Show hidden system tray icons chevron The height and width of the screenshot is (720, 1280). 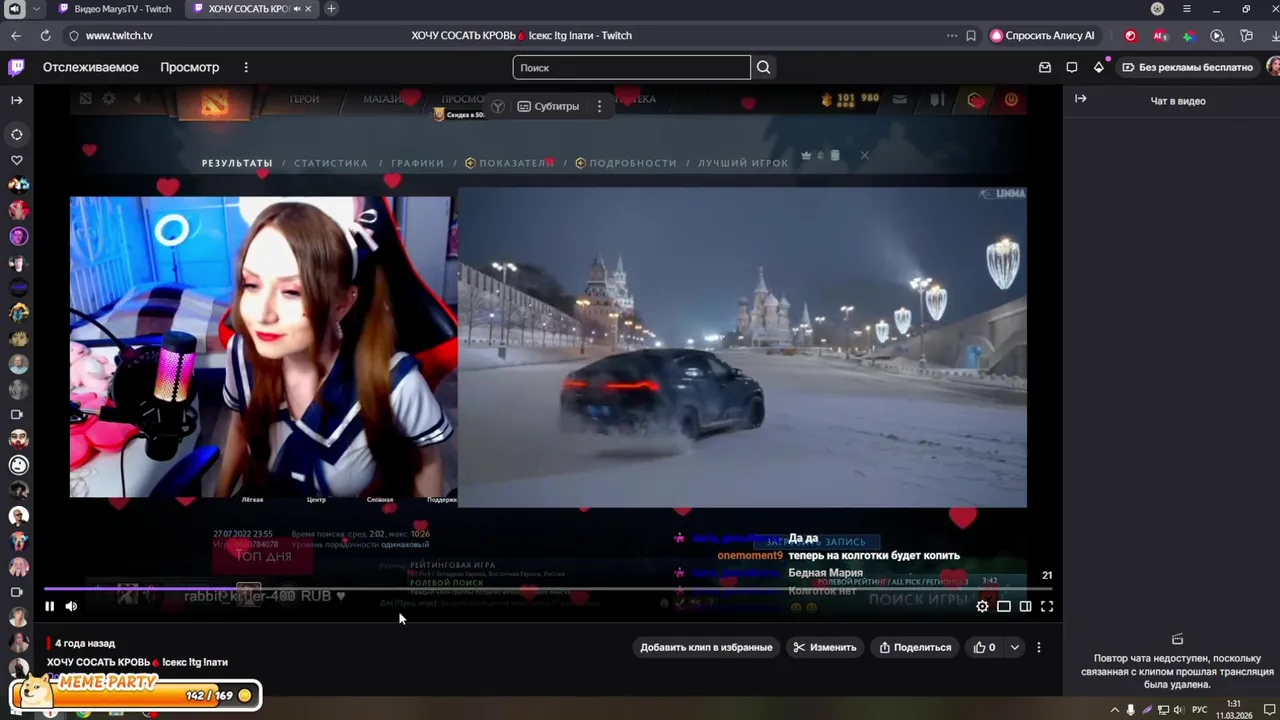1114,710
